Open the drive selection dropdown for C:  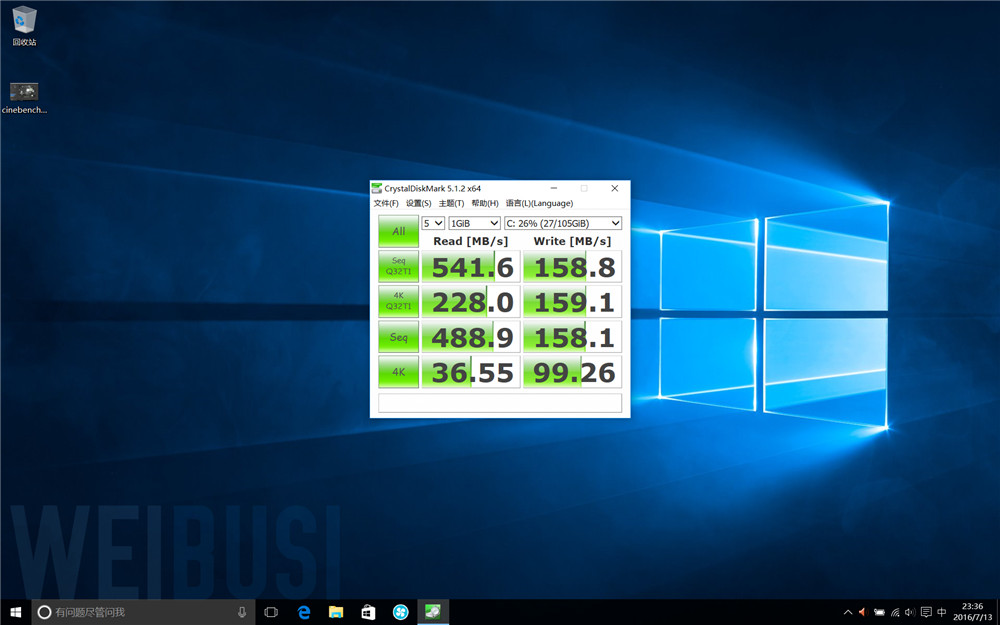563,223
